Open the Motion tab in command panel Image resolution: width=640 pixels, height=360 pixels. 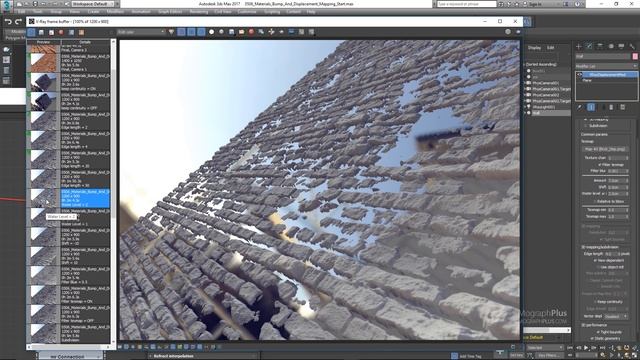pos(611,47)
